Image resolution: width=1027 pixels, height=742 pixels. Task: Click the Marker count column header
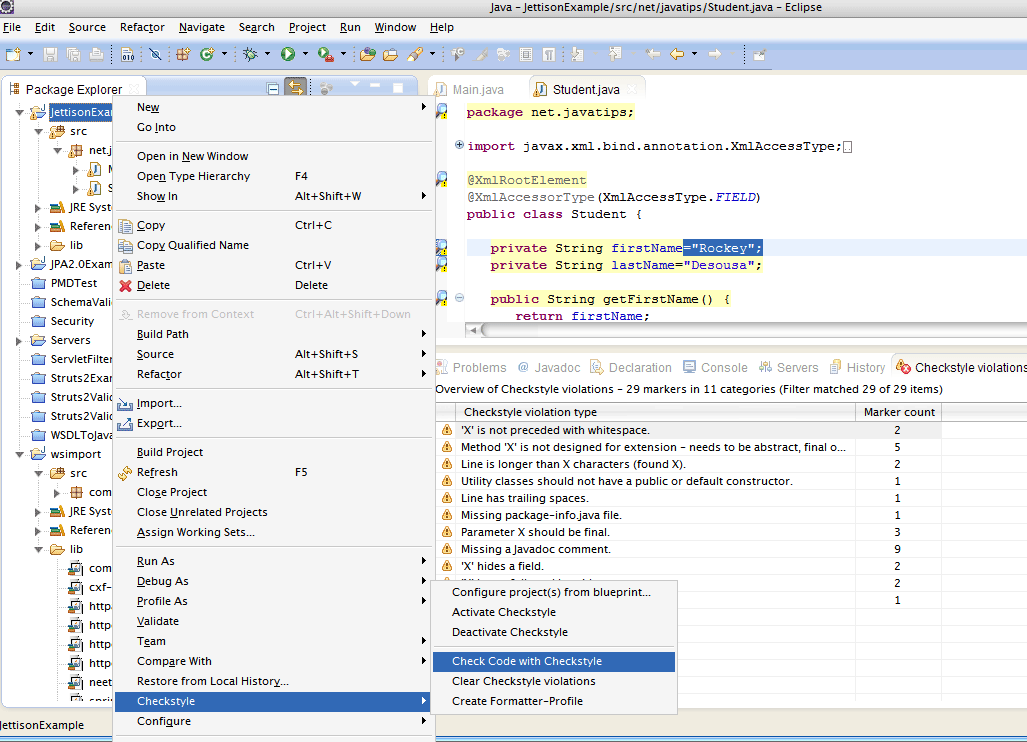(897, 412)
